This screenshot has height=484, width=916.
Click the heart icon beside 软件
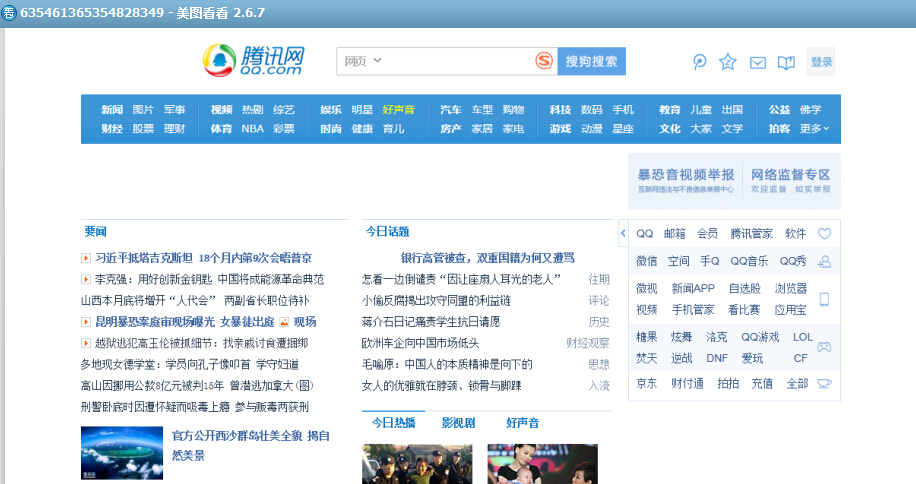click(x=824, y=234)
